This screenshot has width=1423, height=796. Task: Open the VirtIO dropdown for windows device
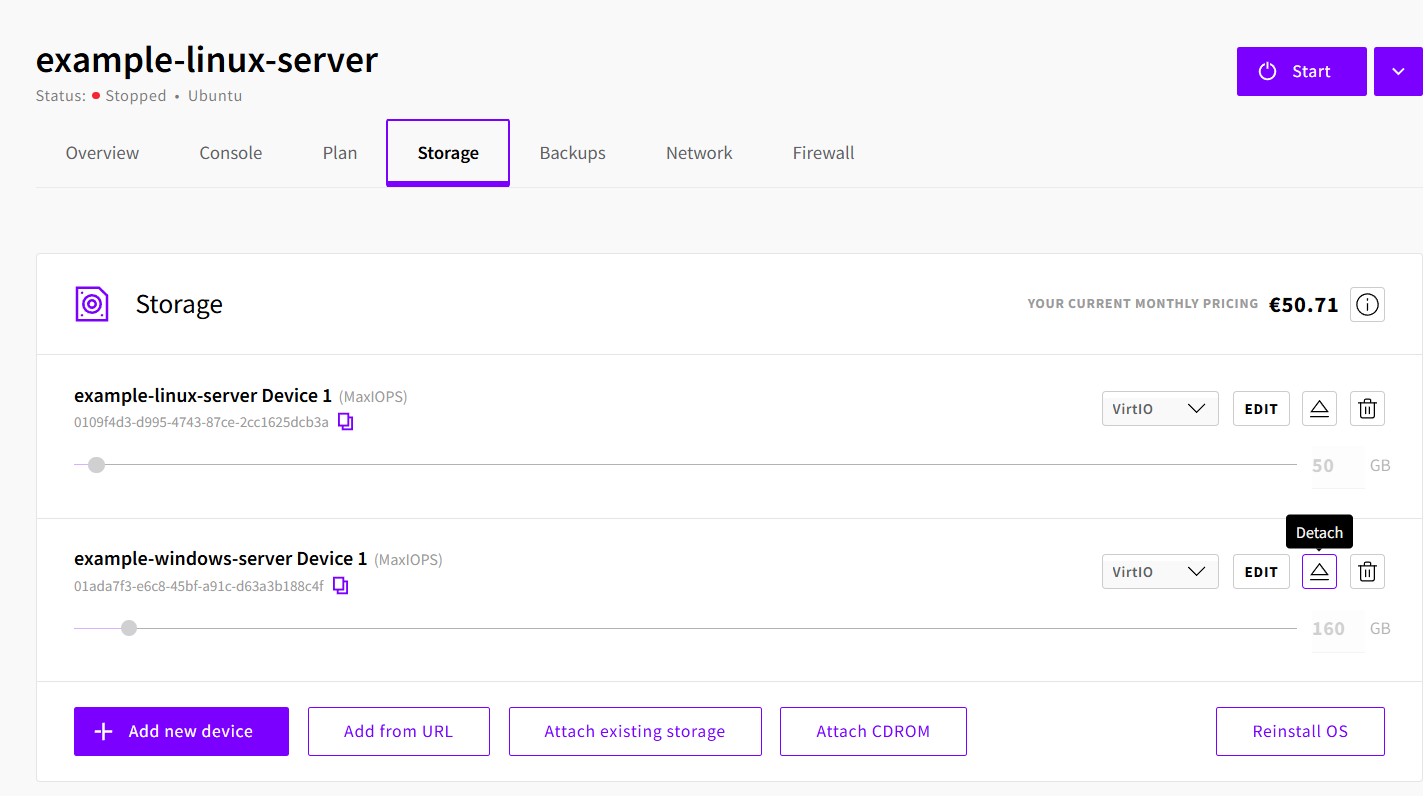coord(1159,572)
